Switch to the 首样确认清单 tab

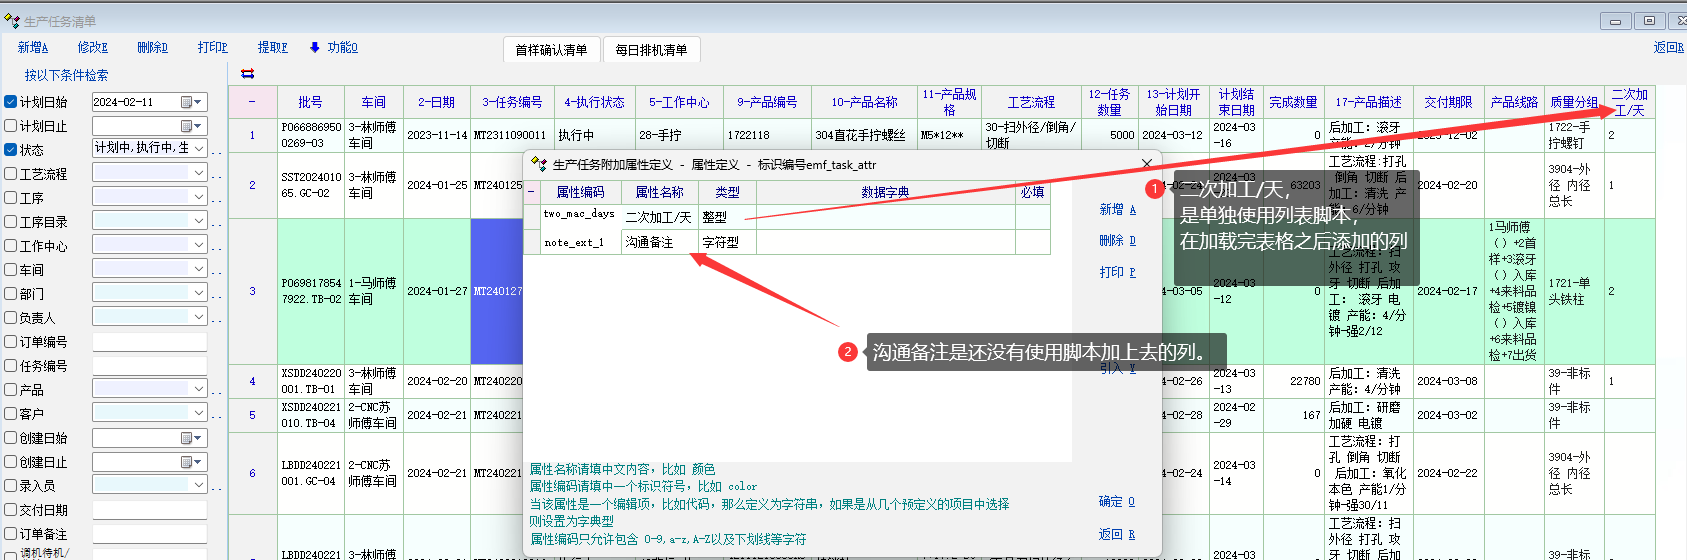(x=551, y=50)
